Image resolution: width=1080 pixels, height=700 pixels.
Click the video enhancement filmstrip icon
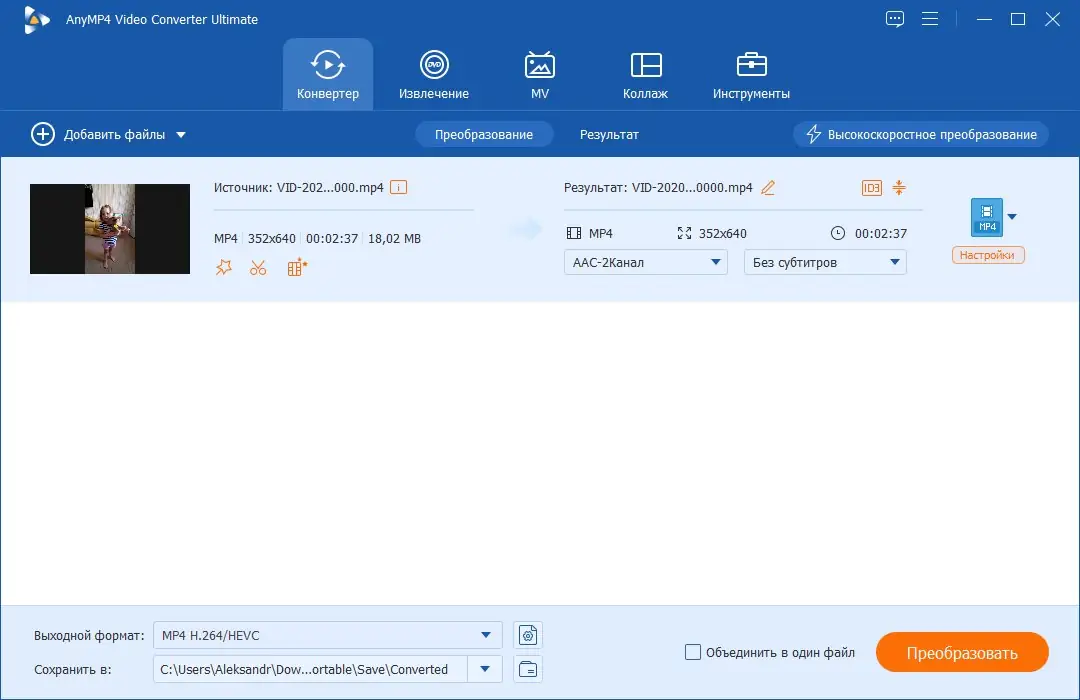click(295, 267)
